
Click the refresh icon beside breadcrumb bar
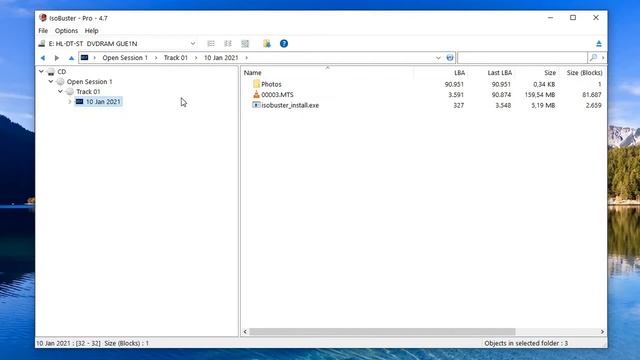(x=450, y=58)
